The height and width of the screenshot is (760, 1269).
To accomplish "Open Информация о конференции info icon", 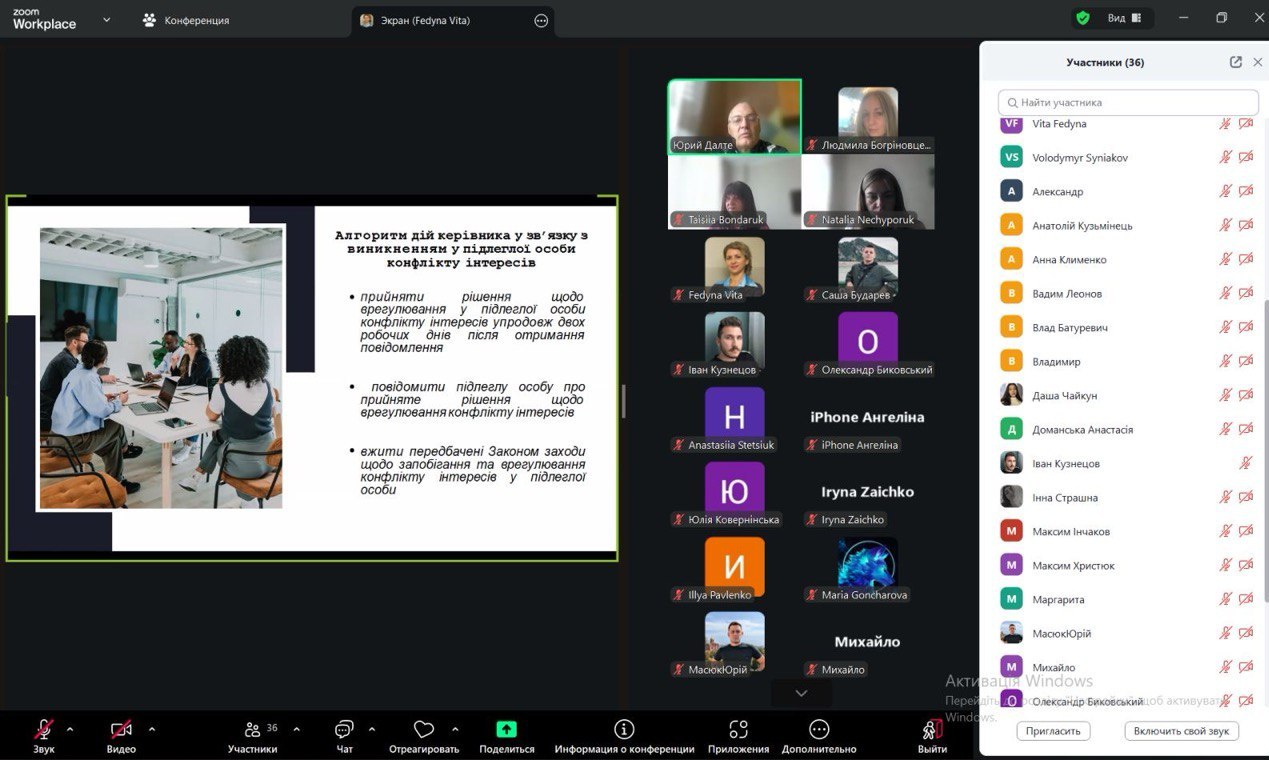I will pos(624,730).
